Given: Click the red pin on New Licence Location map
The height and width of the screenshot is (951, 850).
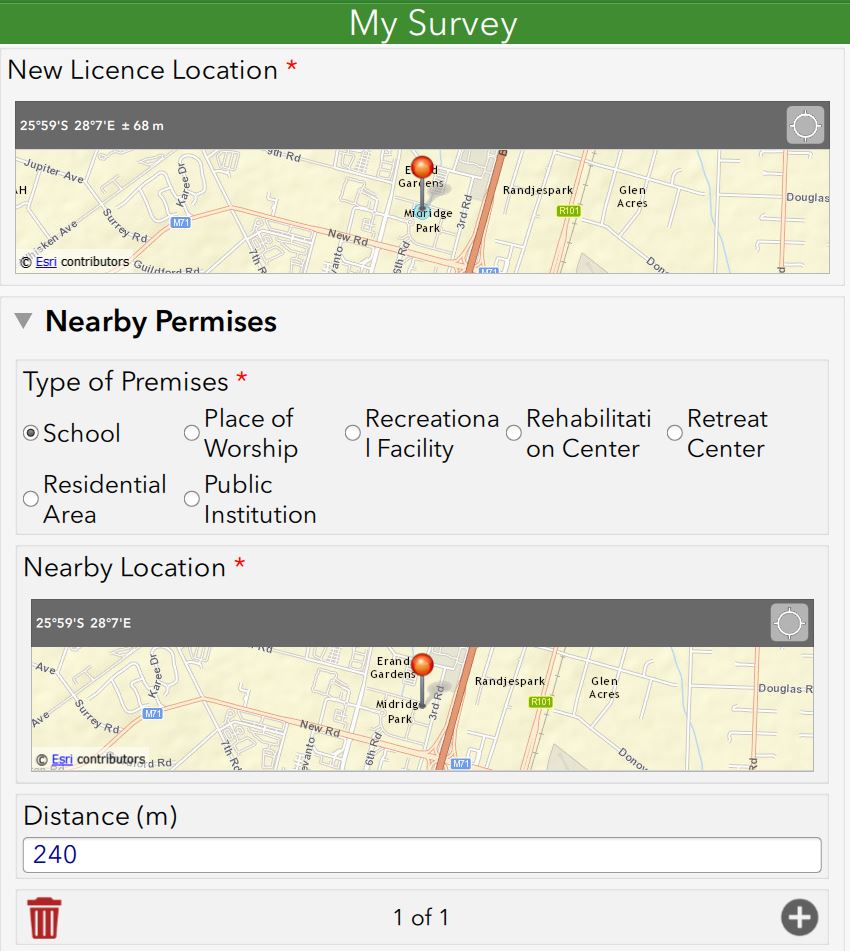Looking at the screenshot, I should click(x=423, y=168).
